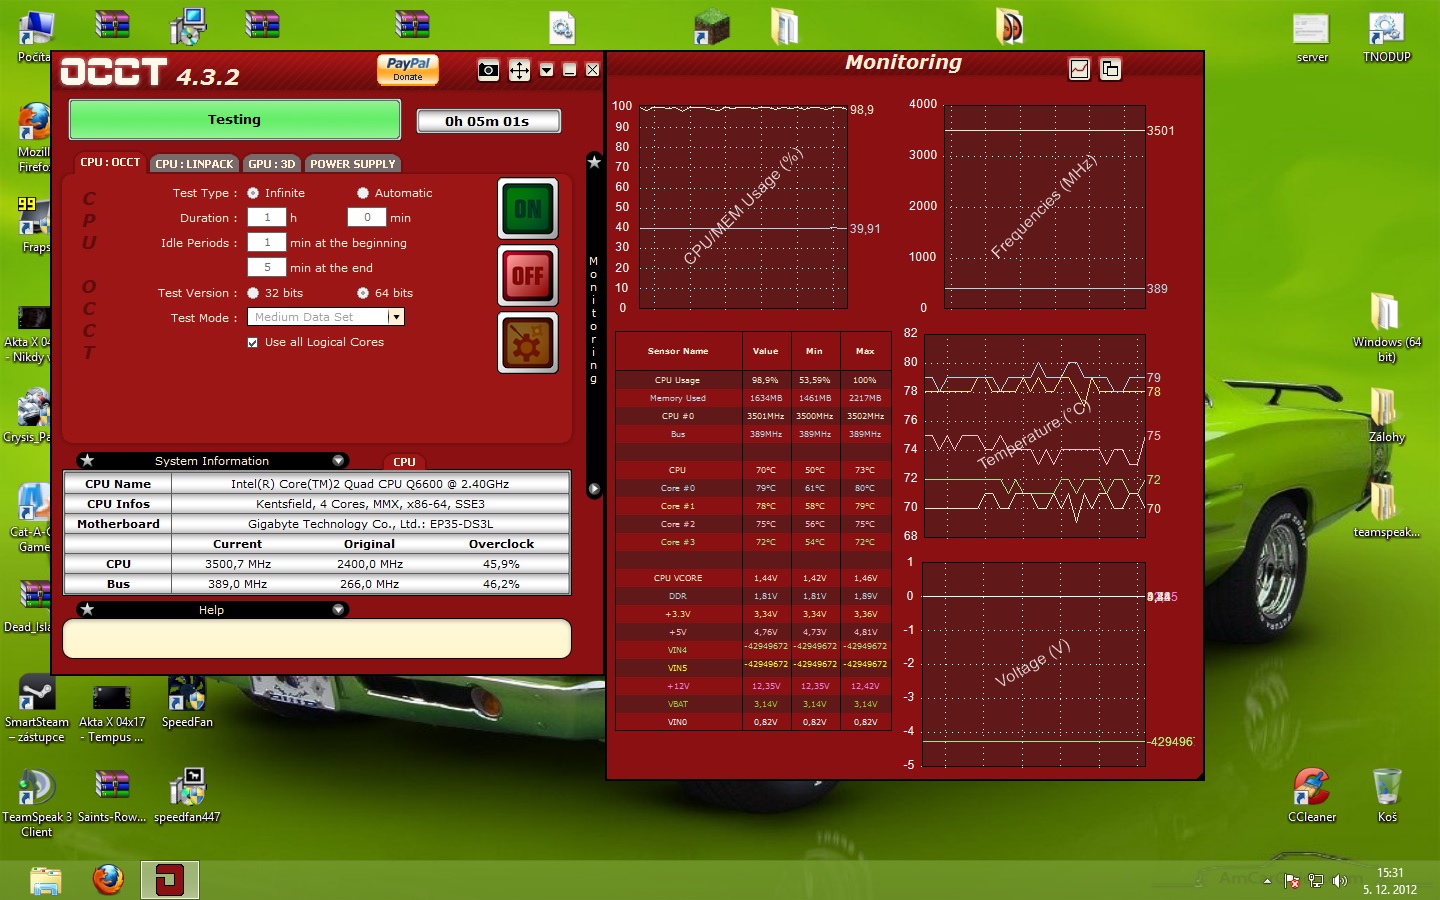The image size is (1440, 900).
Task: Switch to the CPU : LINPACK tab
Action: 194,164
